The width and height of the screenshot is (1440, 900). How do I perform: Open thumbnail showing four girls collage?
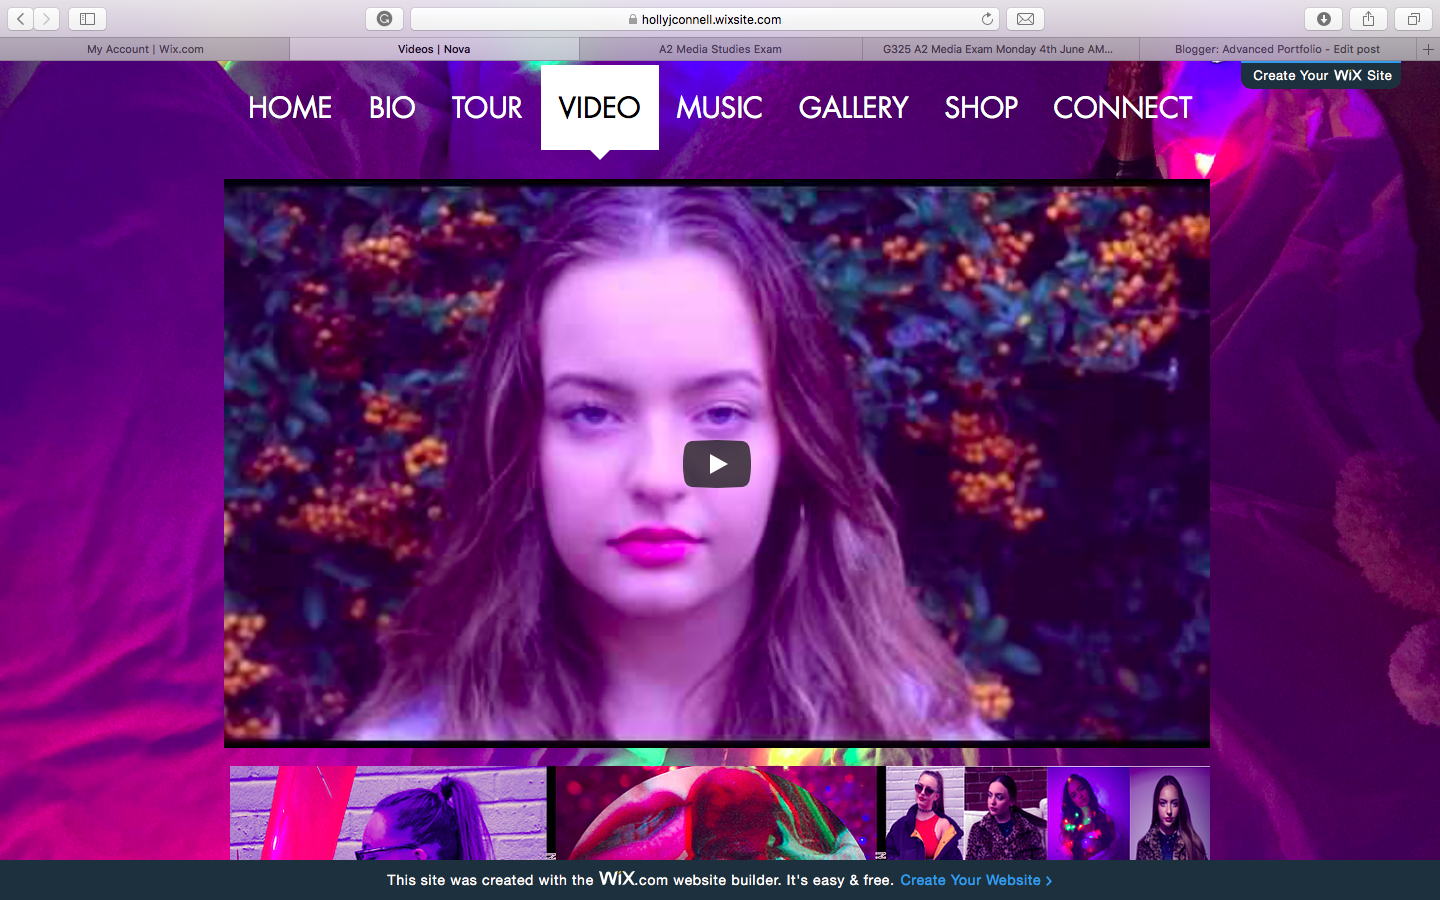pyautogui.click(x=1047, y=813)
